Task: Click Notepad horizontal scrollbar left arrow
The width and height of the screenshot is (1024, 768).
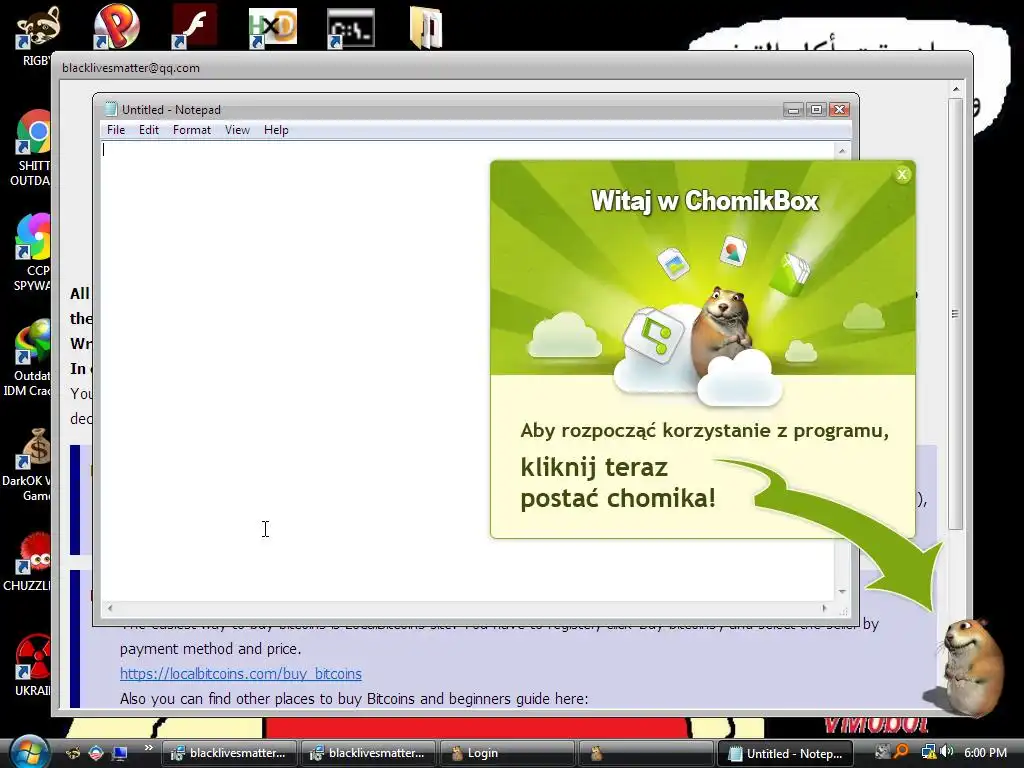Action: [x=110, y=608]
